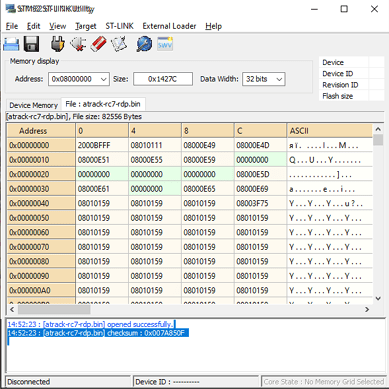Click the ASCII column header
Image resolution: width=389 pixels, height=389 pixels.
(x=329, y=131)
